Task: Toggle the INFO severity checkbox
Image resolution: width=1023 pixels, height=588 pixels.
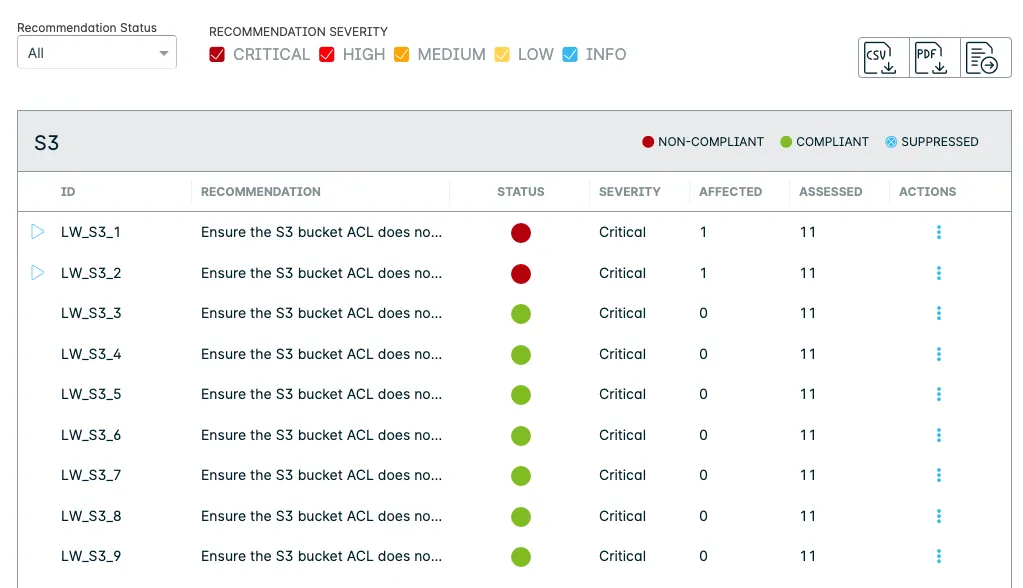Action: [x=570, y=54]
